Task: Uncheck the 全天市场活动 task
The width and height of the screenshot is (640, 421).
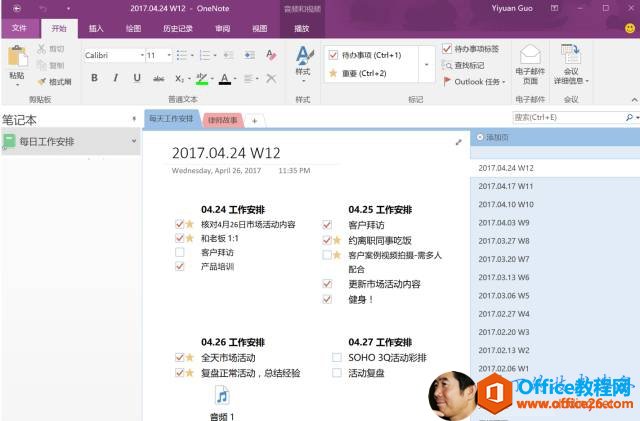Action: [179, 357]
